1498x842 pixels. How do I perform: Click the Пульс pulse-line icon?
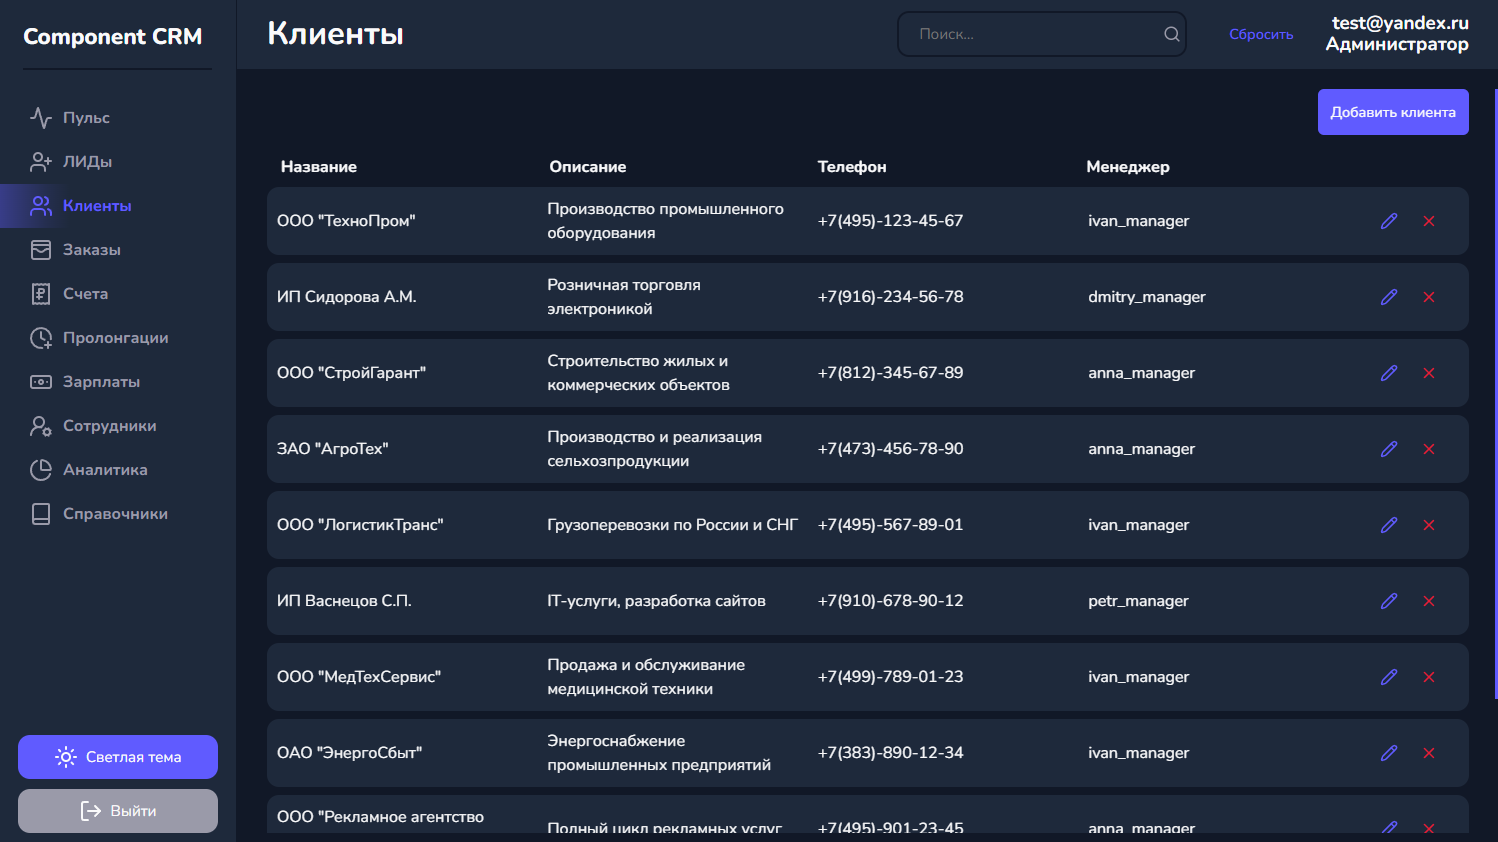41,118
